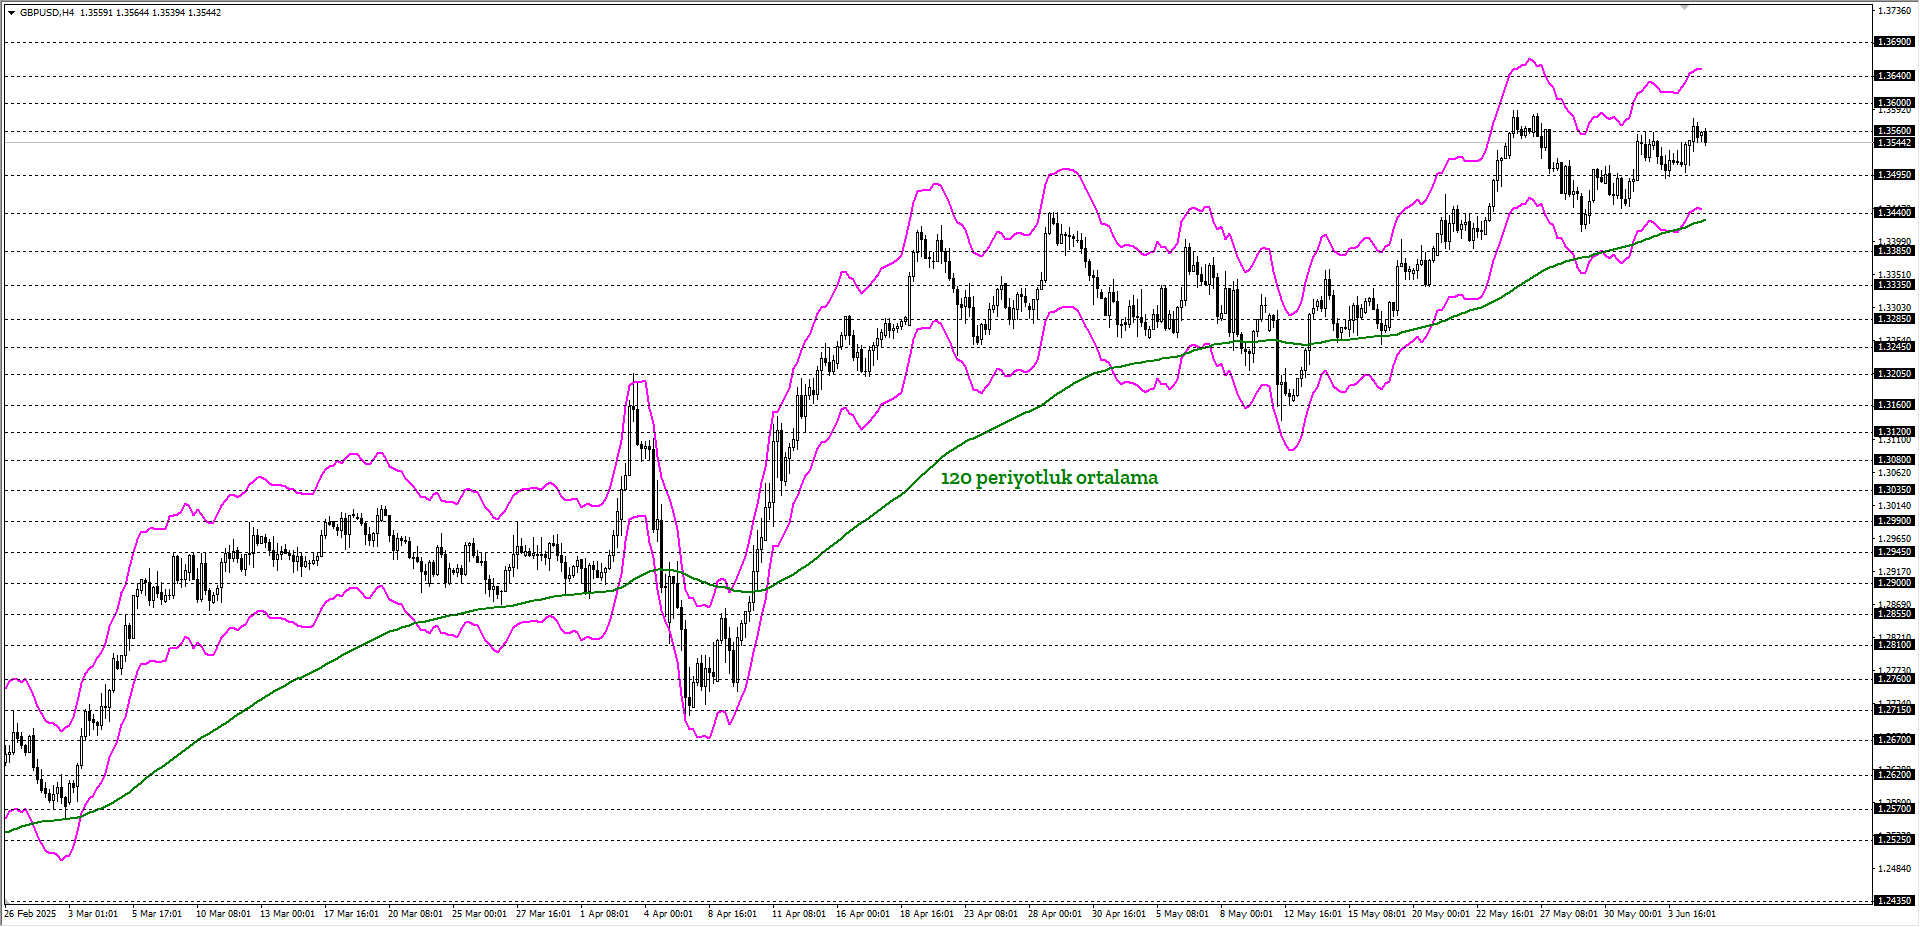Click the 1.28100 price level label
The image size is (1920, 927).
tap(1893, 645)
